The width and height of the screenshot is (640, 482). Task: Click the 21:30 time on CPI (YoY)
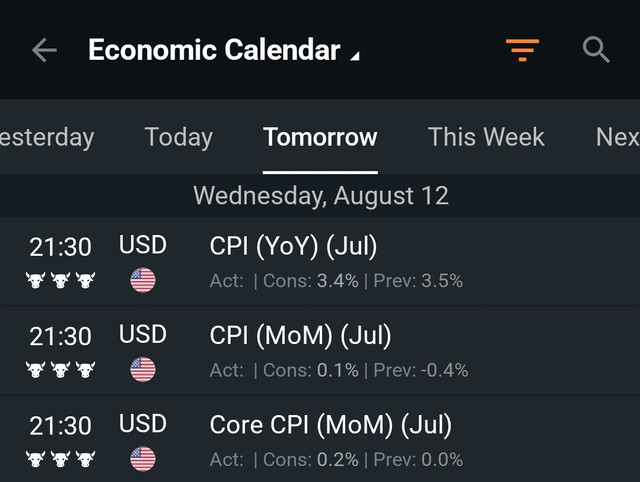[x=60, y=247]
